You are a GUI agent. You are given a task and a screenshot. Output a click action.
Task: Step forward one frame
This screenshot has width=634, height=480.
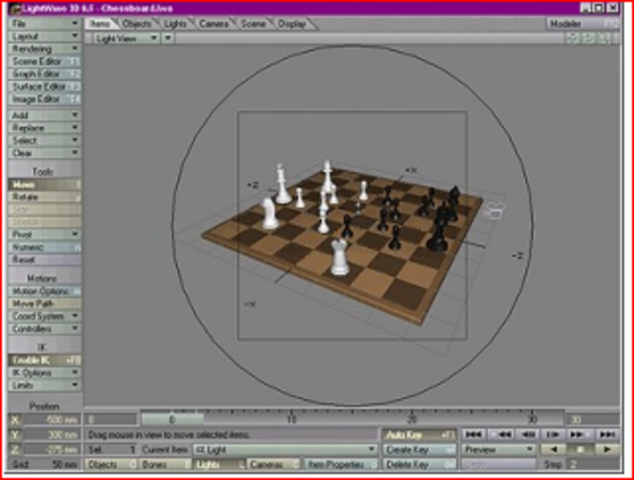coord(553,435)
